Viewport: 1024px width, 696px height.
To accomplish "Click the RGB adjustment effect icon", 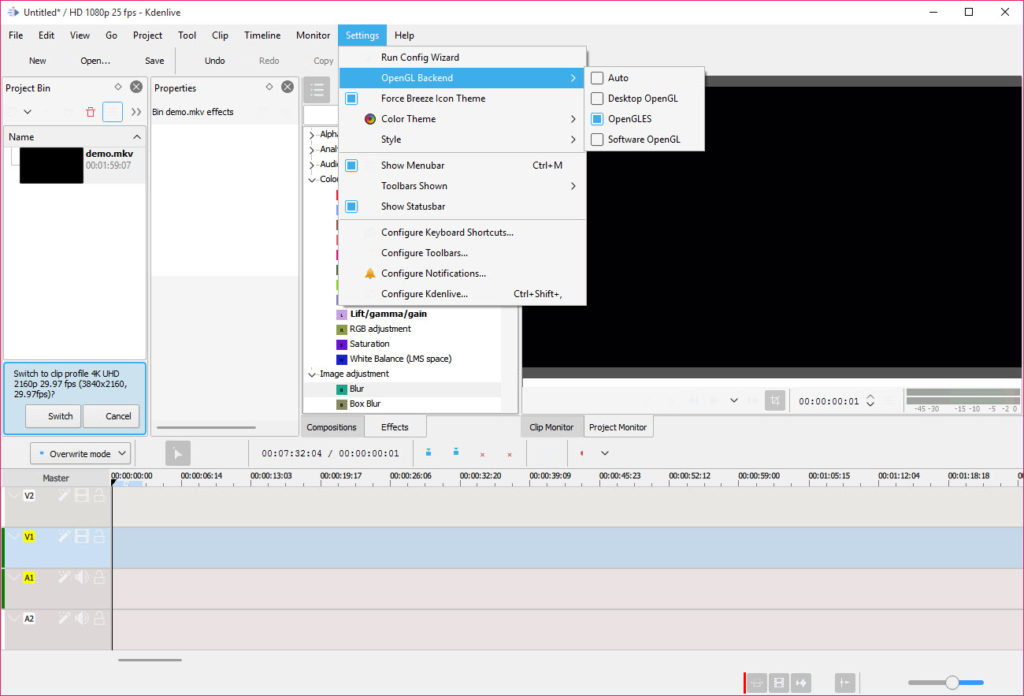I will point(342,329).
